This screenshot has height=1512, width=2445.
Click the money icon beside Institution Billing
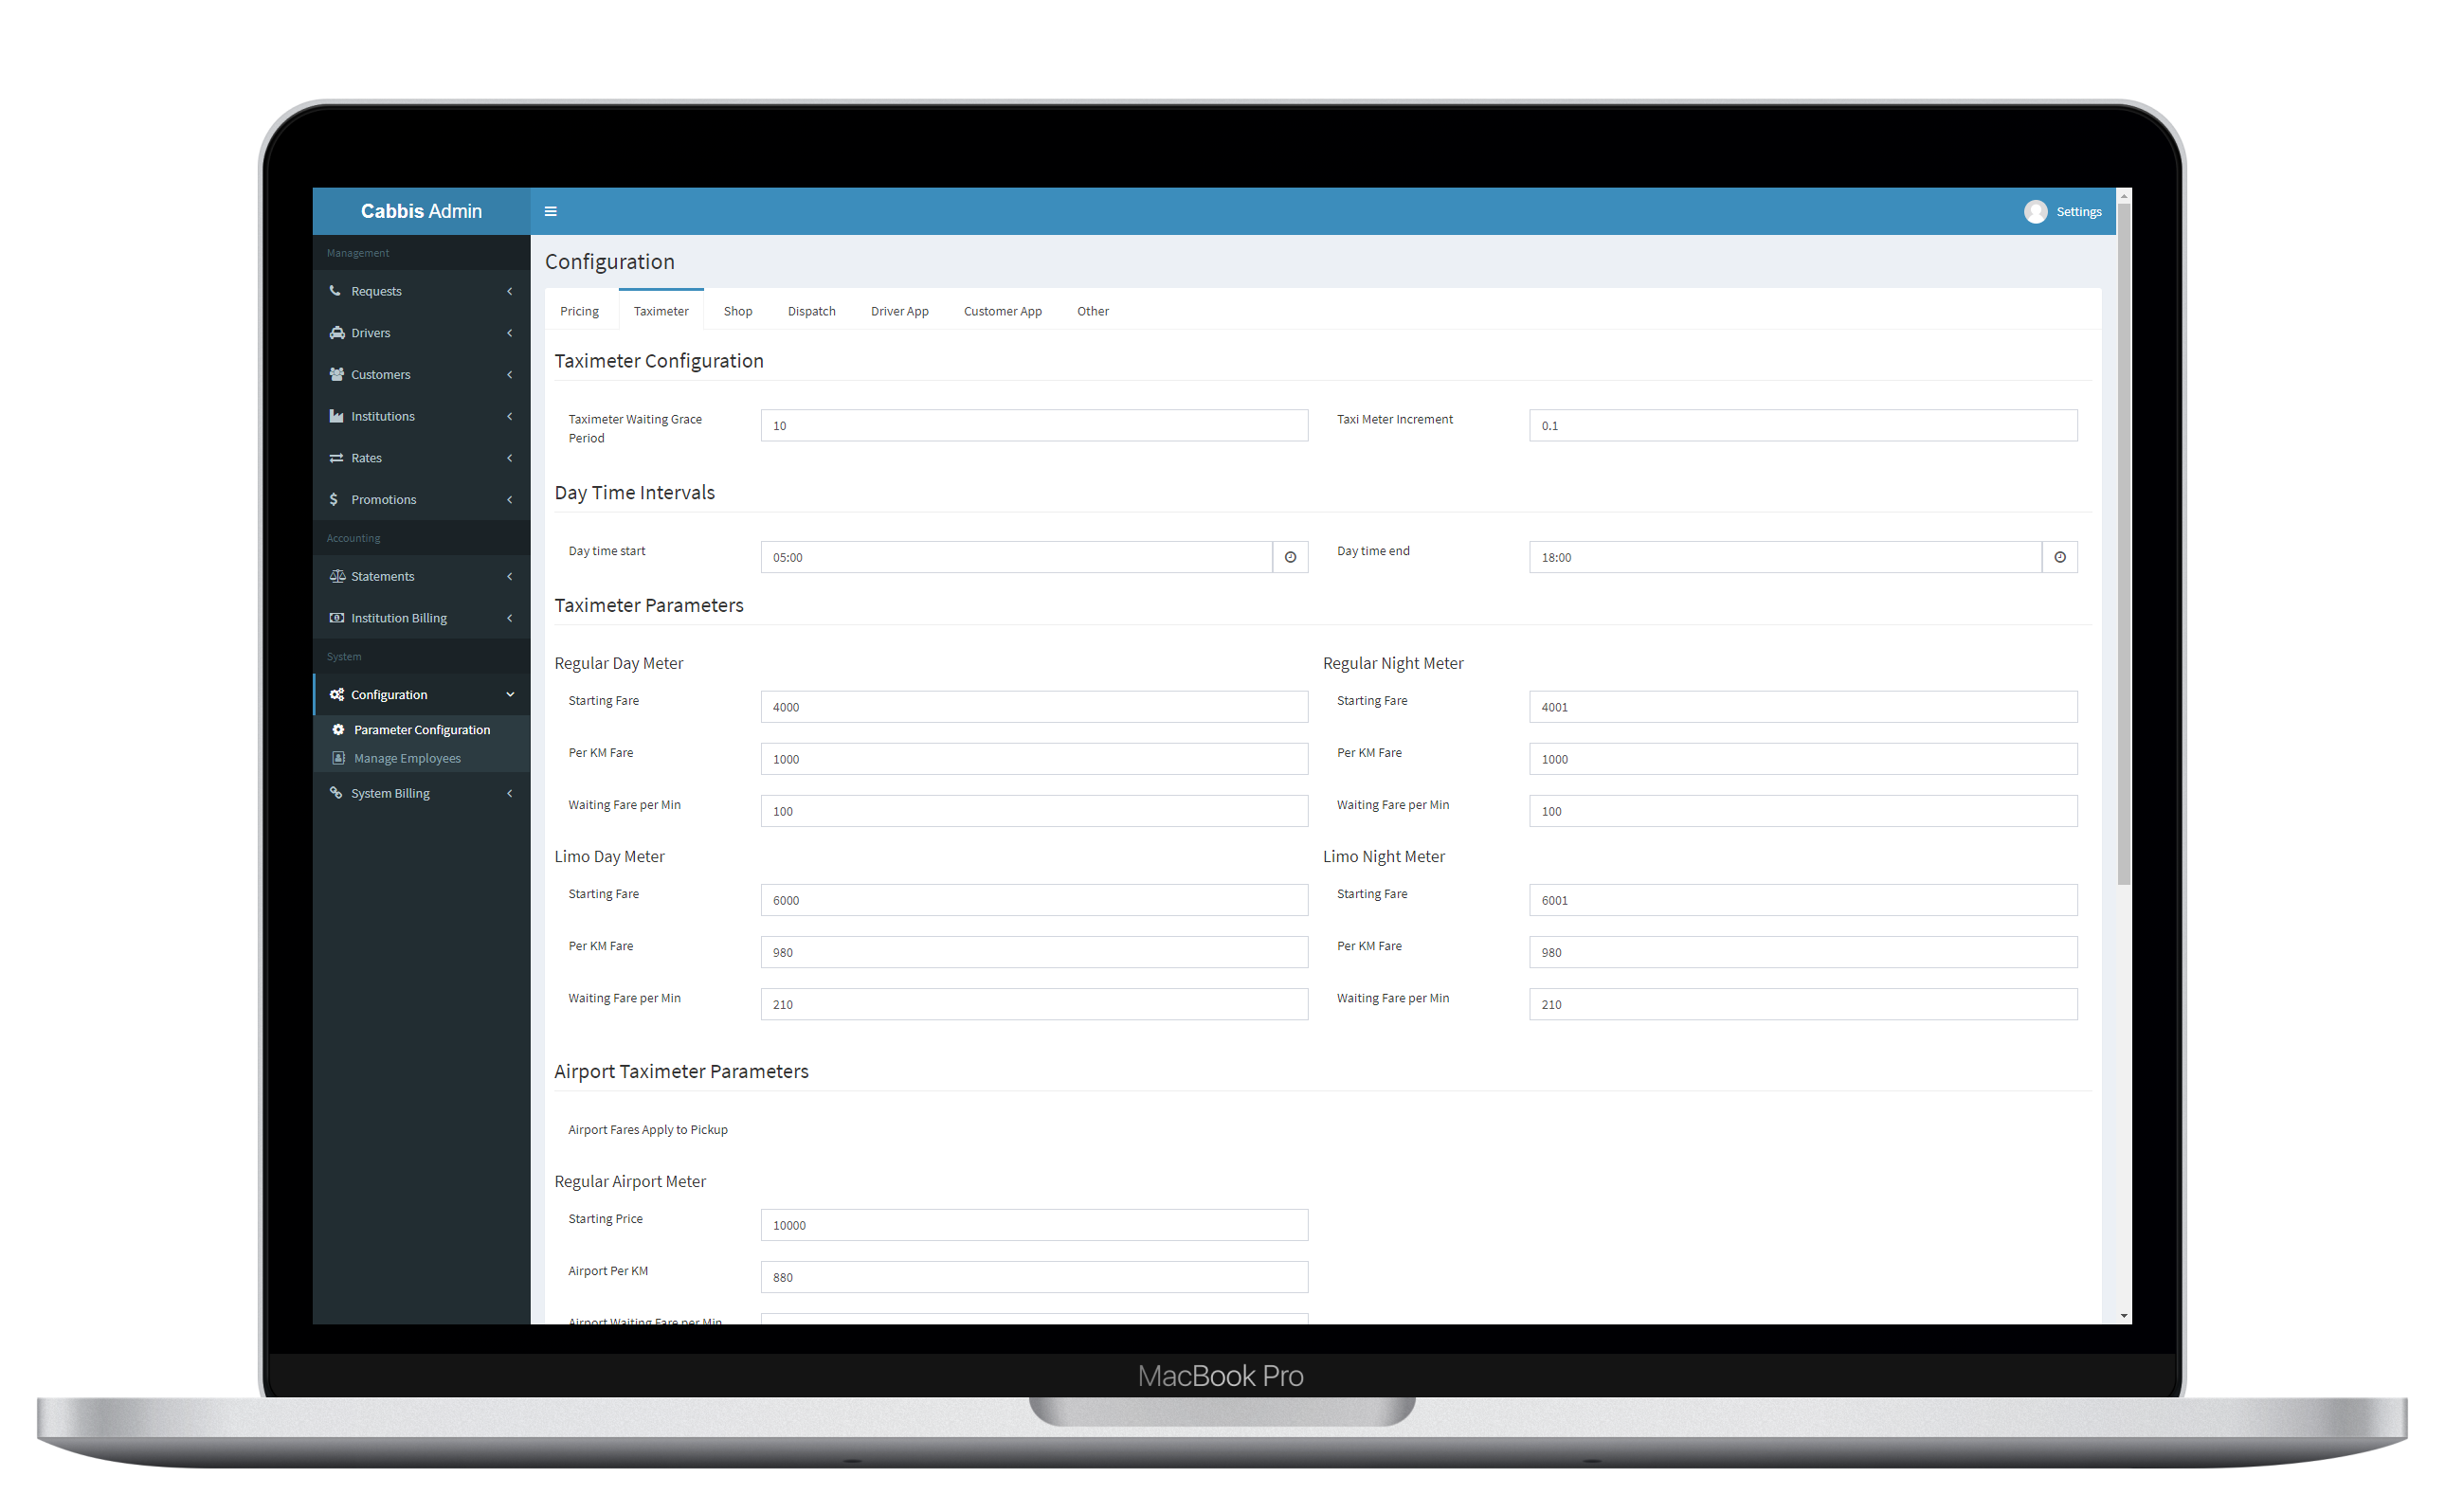tap(337, 618)
